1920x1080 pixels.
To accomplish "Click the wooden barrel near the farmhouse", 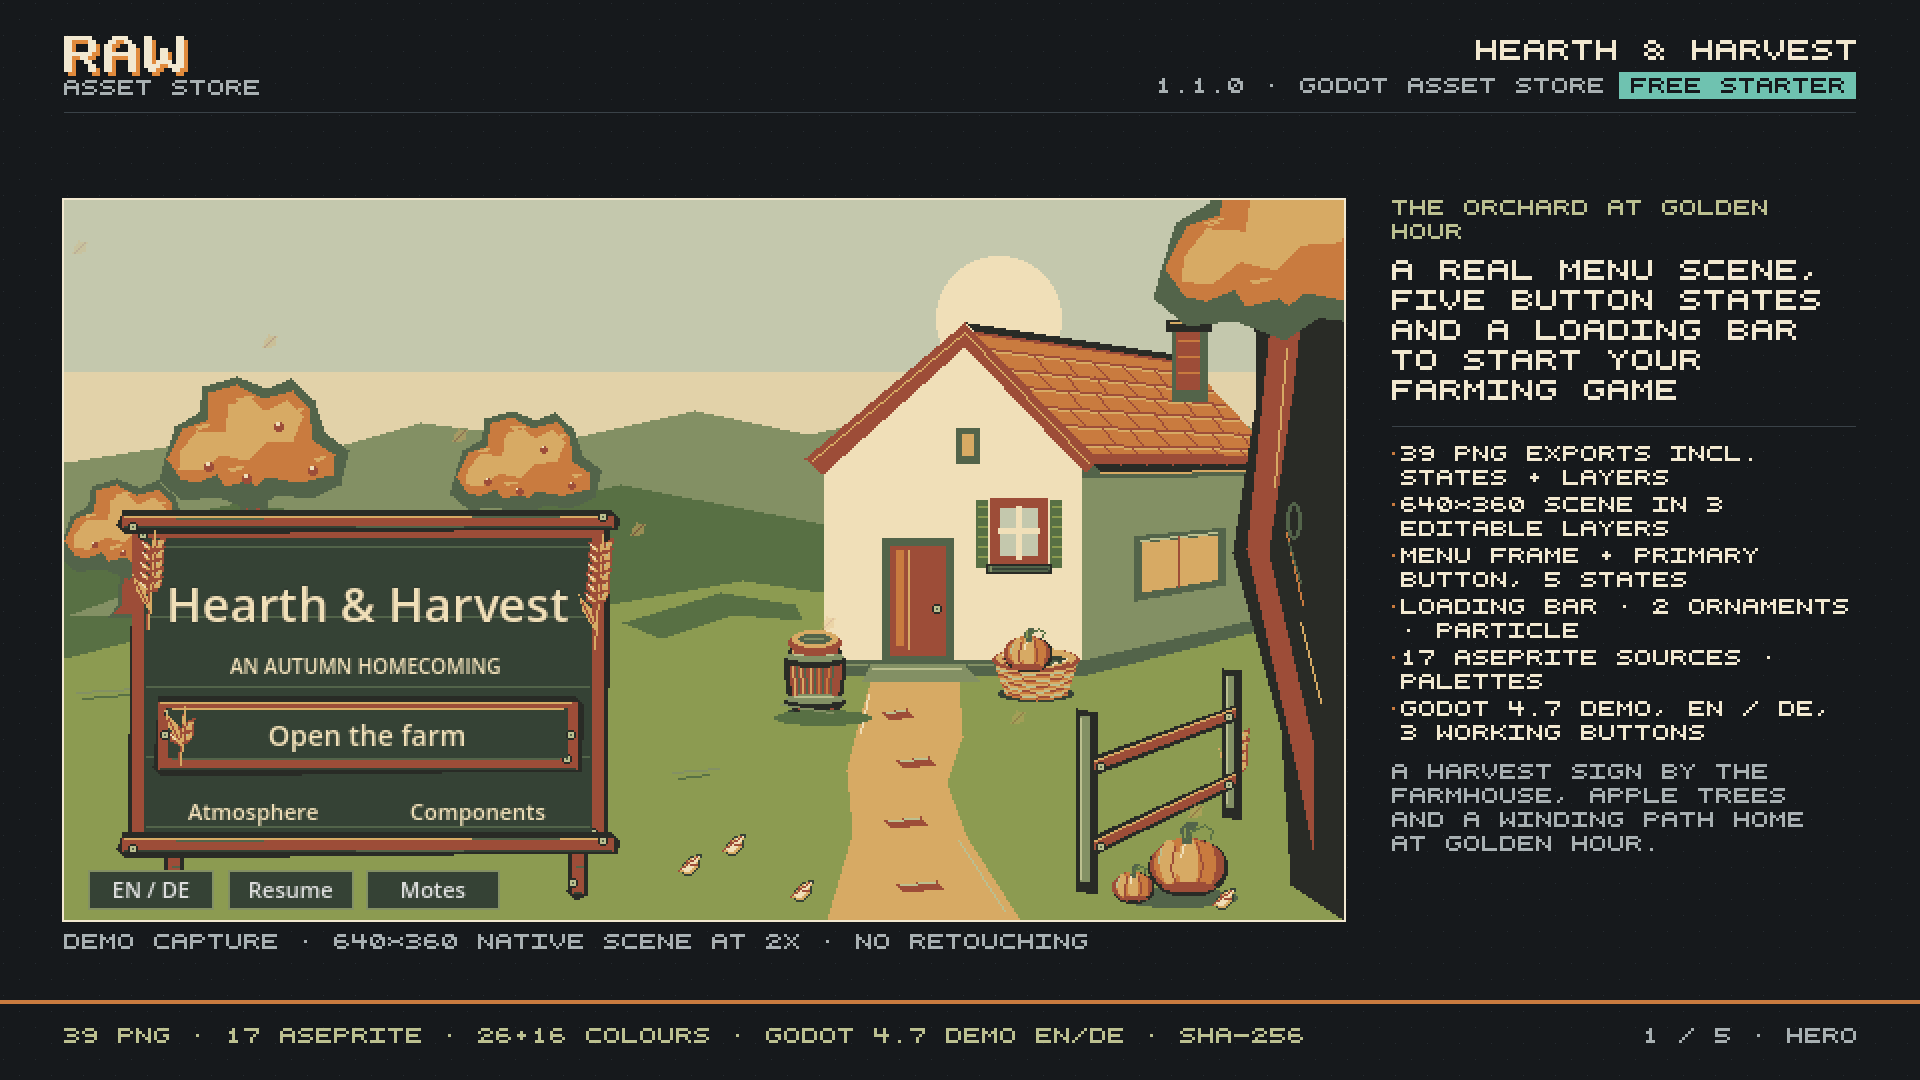I will point(815,669).
